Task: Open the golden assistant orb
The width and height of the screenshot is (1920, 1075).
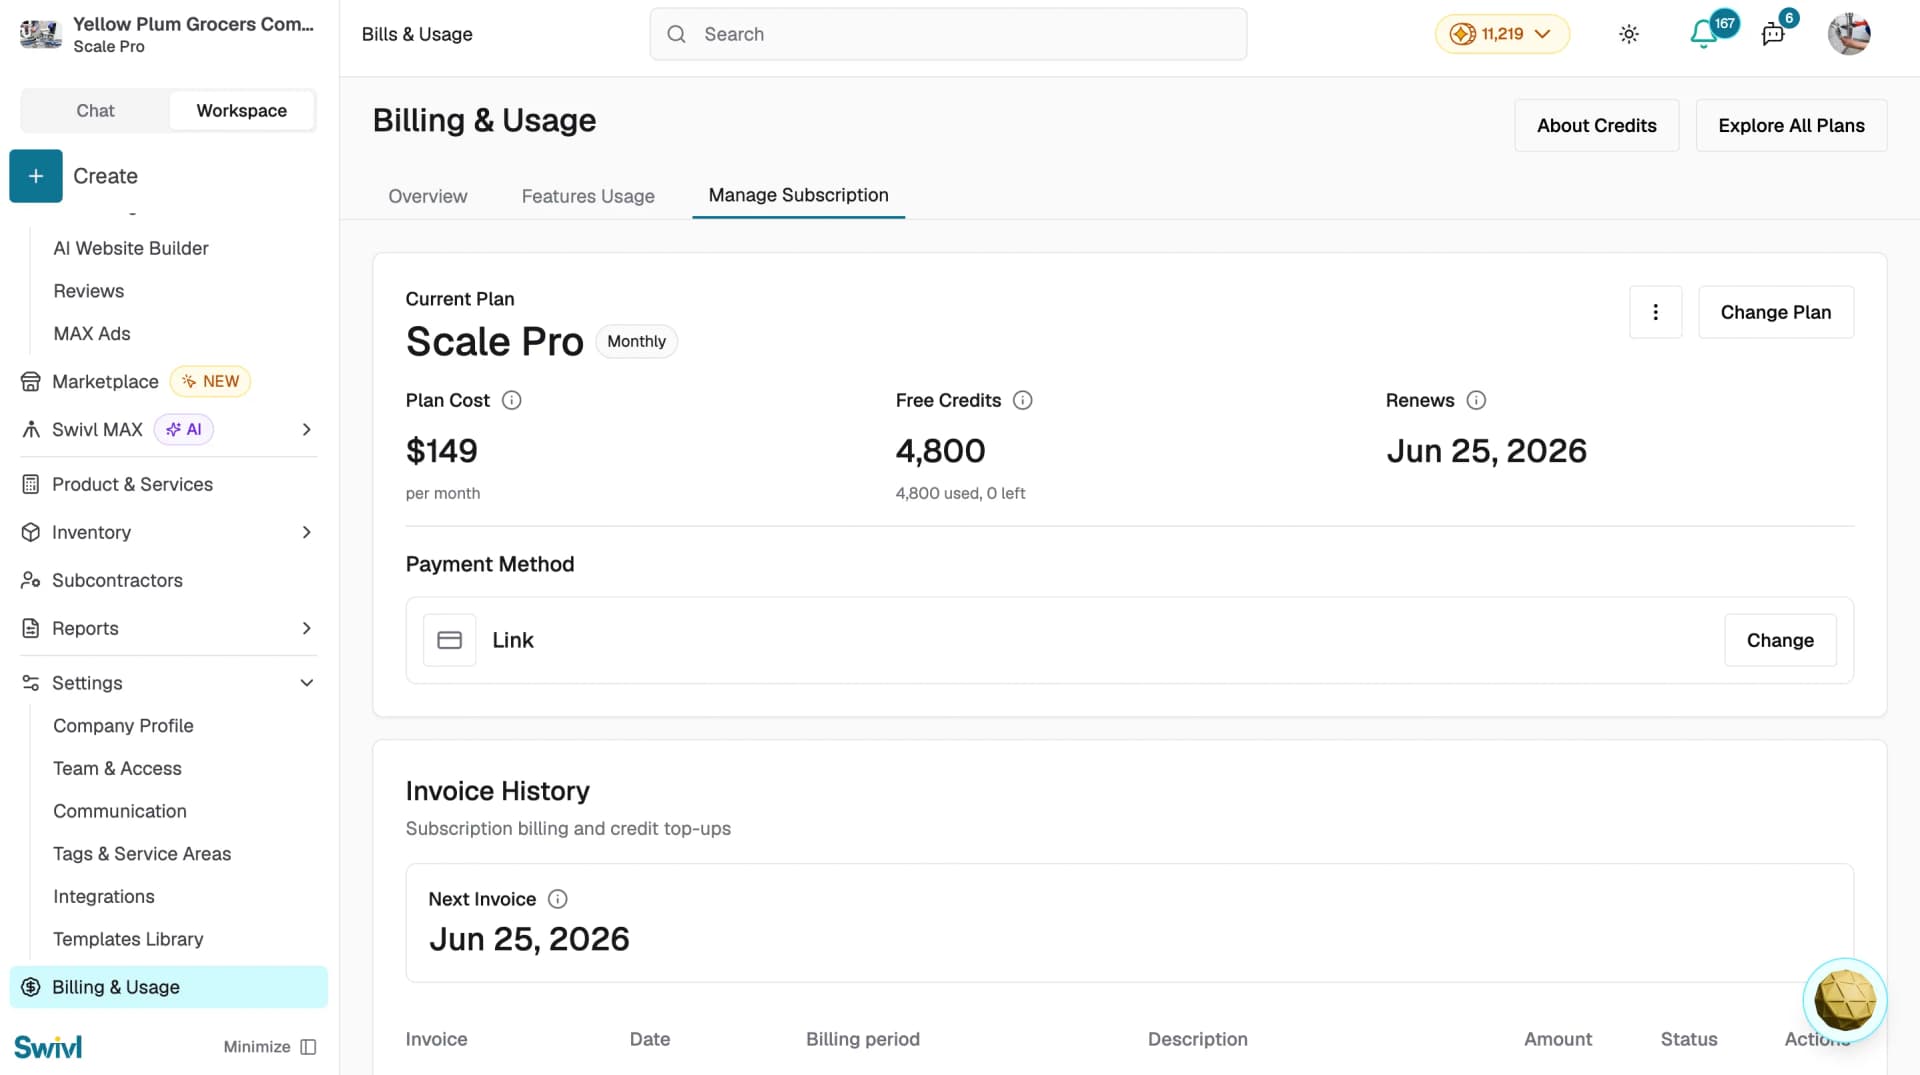Action: (x=1845, y=1001)
